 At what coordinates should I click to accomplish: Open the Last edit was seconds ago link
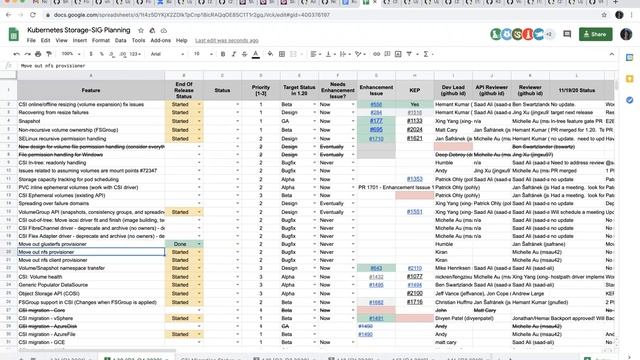[x=227, y=40]
